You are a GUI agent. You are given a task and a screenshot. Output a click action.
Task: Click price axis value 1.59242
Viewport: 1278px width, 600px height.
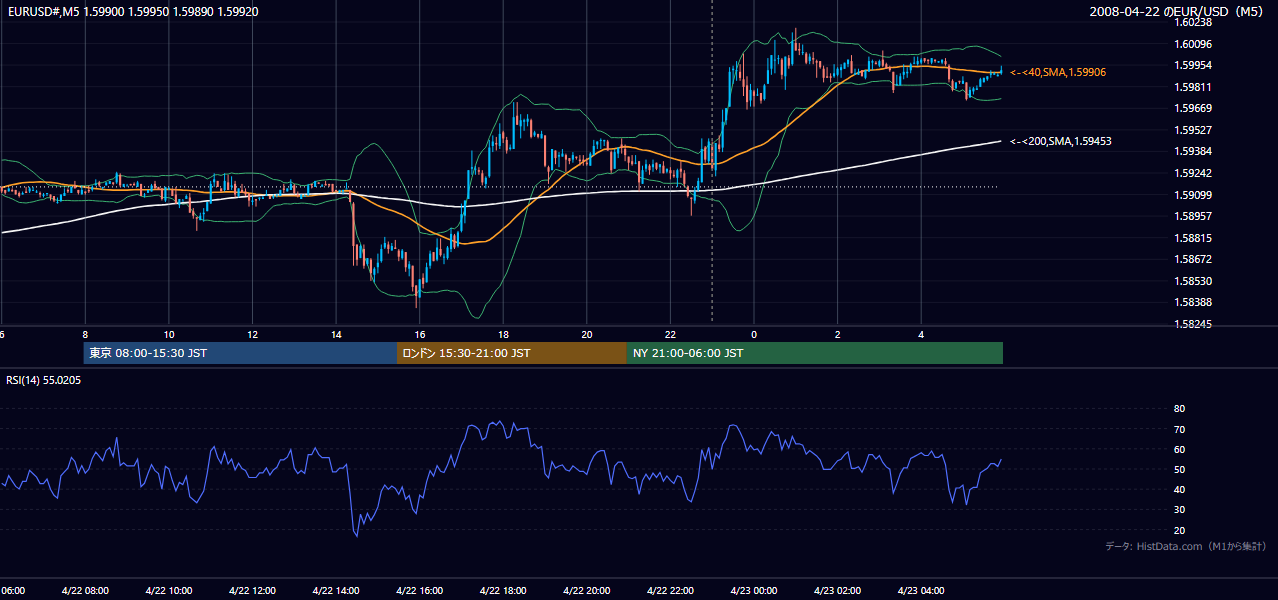1193,173
